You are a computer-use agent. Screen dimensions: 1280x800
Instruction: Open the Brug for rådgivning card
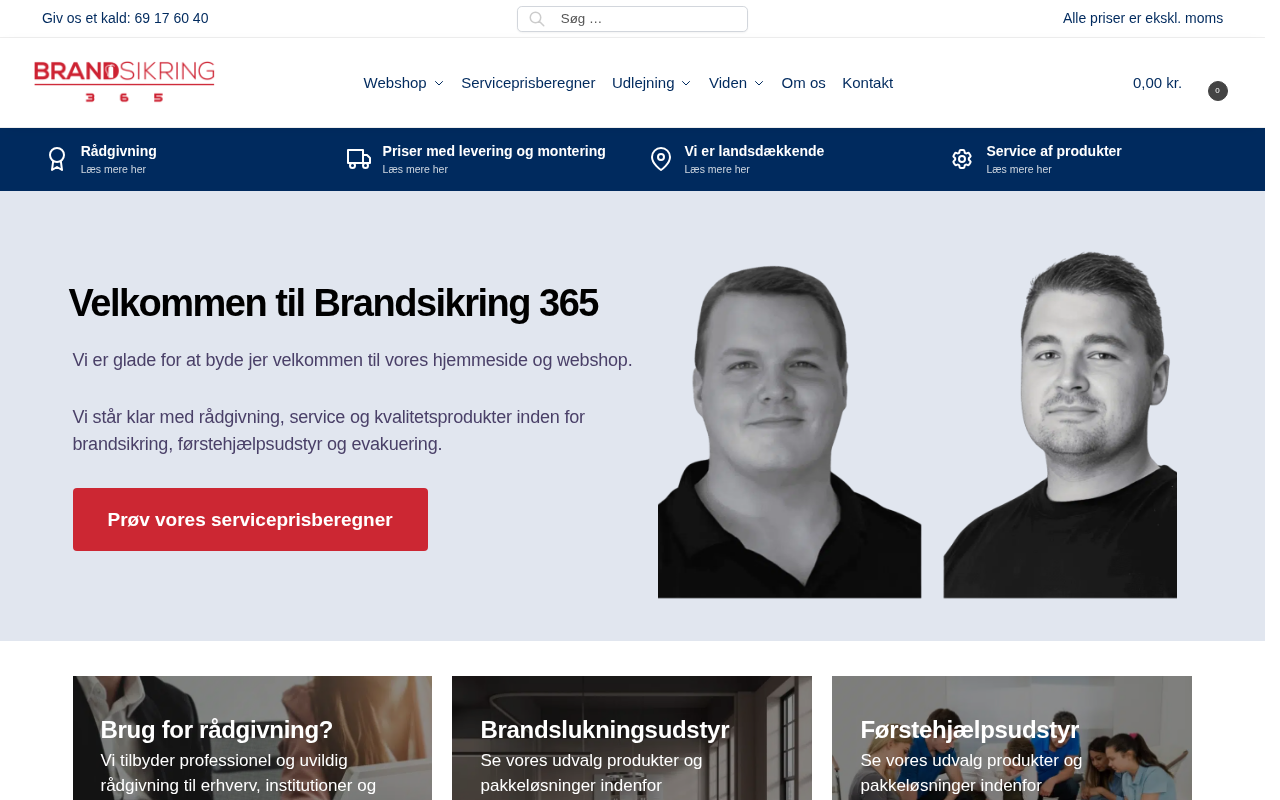point(252,738)
